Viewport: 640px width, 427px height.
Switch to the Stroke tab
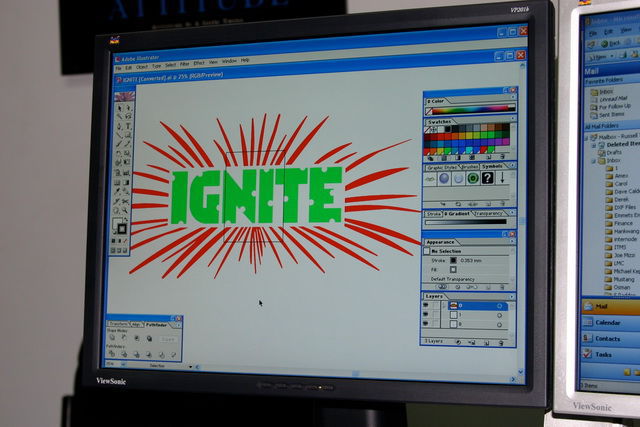click(x=433, y=214)
